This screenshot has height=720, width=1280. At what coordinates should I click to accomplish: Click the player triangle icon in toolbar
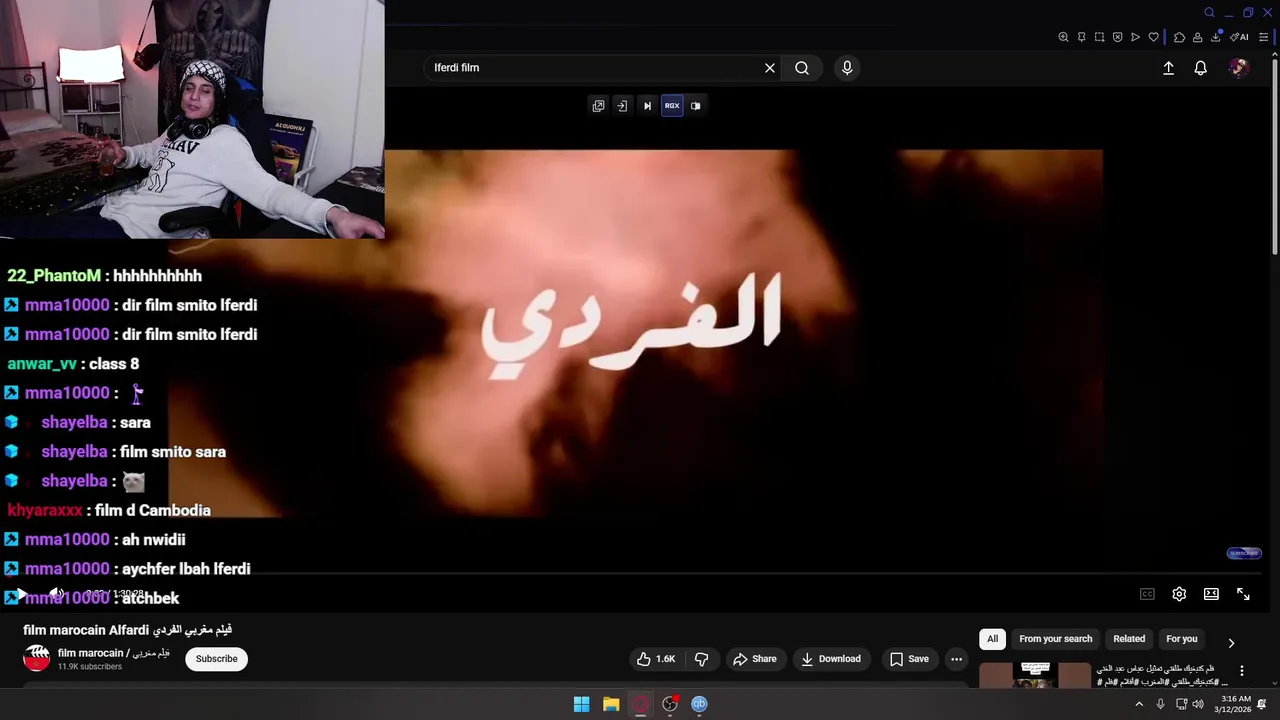[1135, 37]
